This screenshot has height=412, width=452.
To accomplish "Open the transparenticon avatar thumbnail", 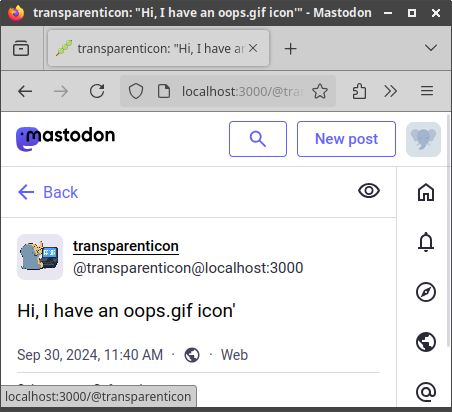I will coord(40,257).
